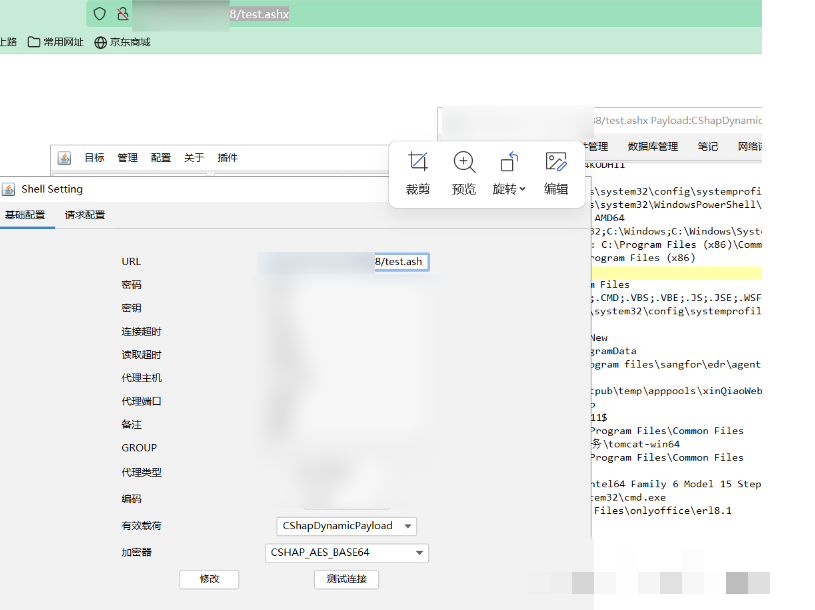
Task: Click the 代理类型 label
Action: [x=141, y=472]
